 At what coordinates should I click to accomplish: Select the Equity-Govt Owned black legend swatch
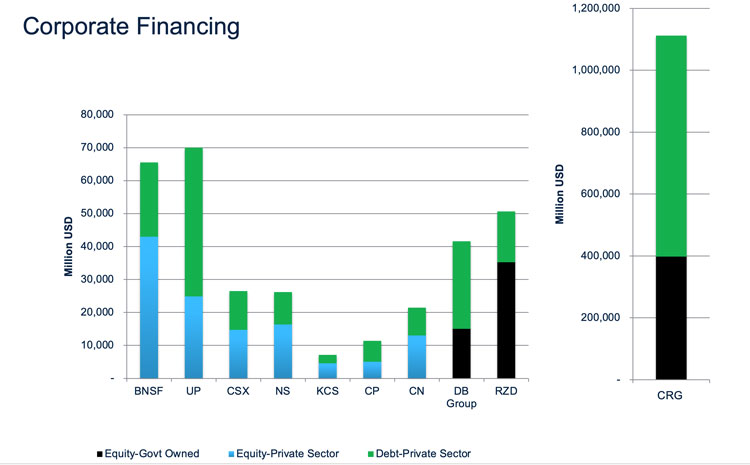point(99,454)
